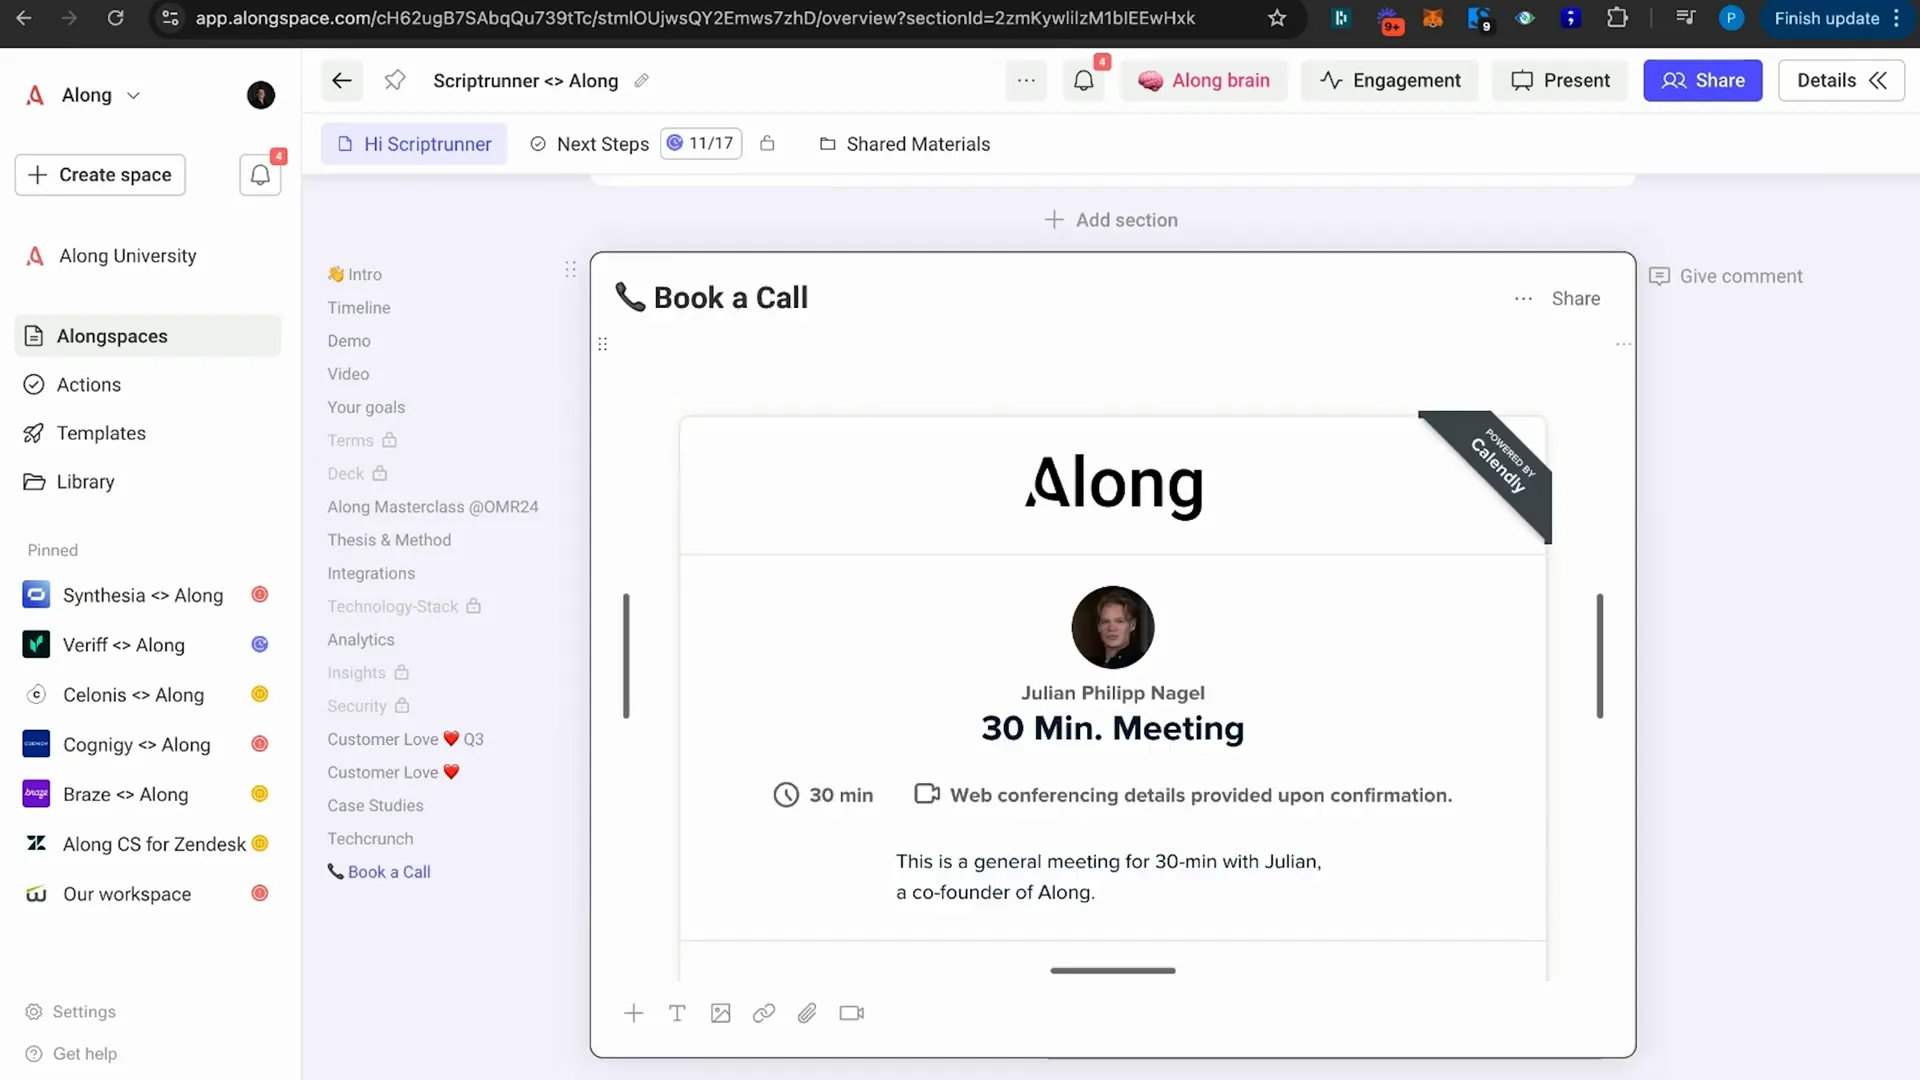The image size is (1920, 1080).
Task: Click Create space
Action: tap(100, 175)
